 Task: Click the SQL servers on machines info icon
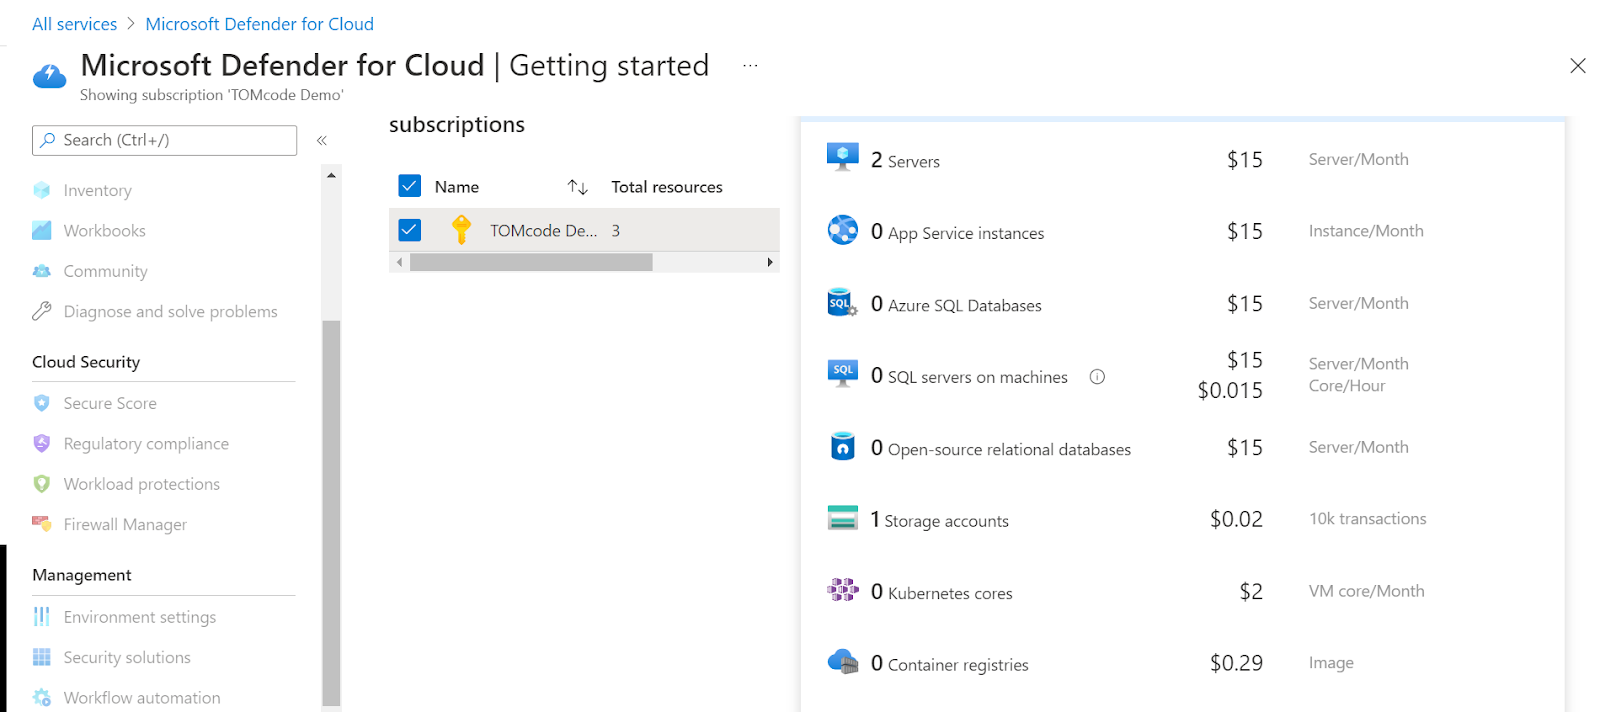1097,377
